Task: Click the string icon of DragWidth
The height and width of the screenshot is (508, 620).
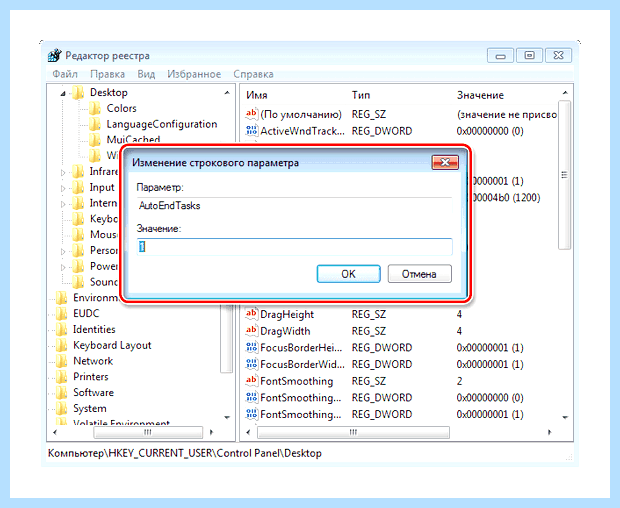Action: 251,330
